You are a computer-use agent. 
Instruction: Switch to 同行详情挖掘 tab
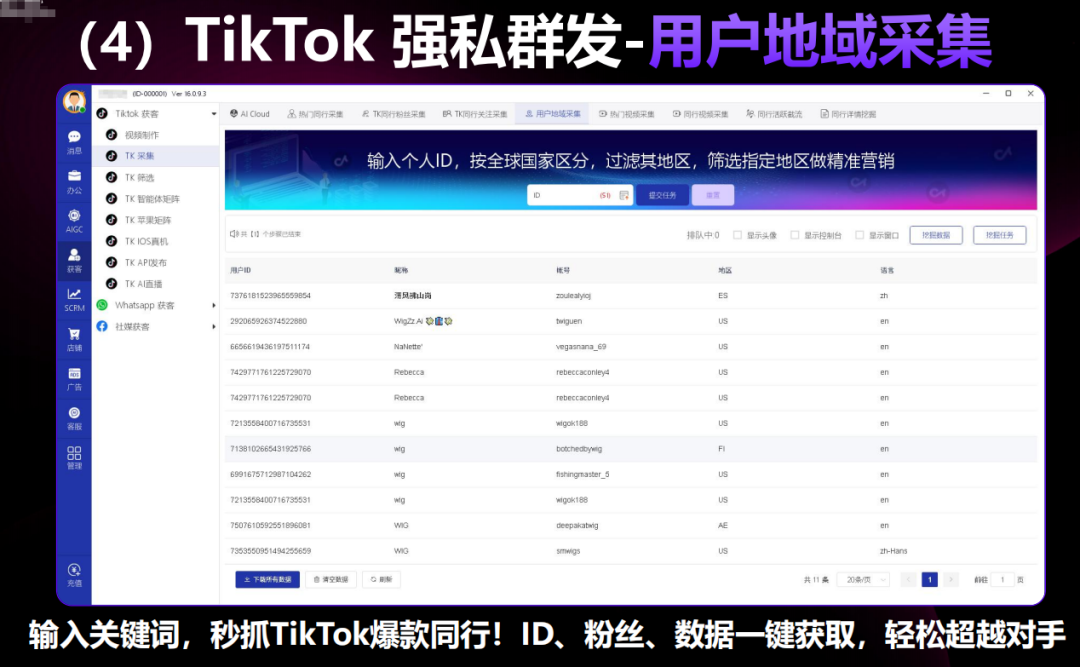pyautogui.click(x=848, y=114)
